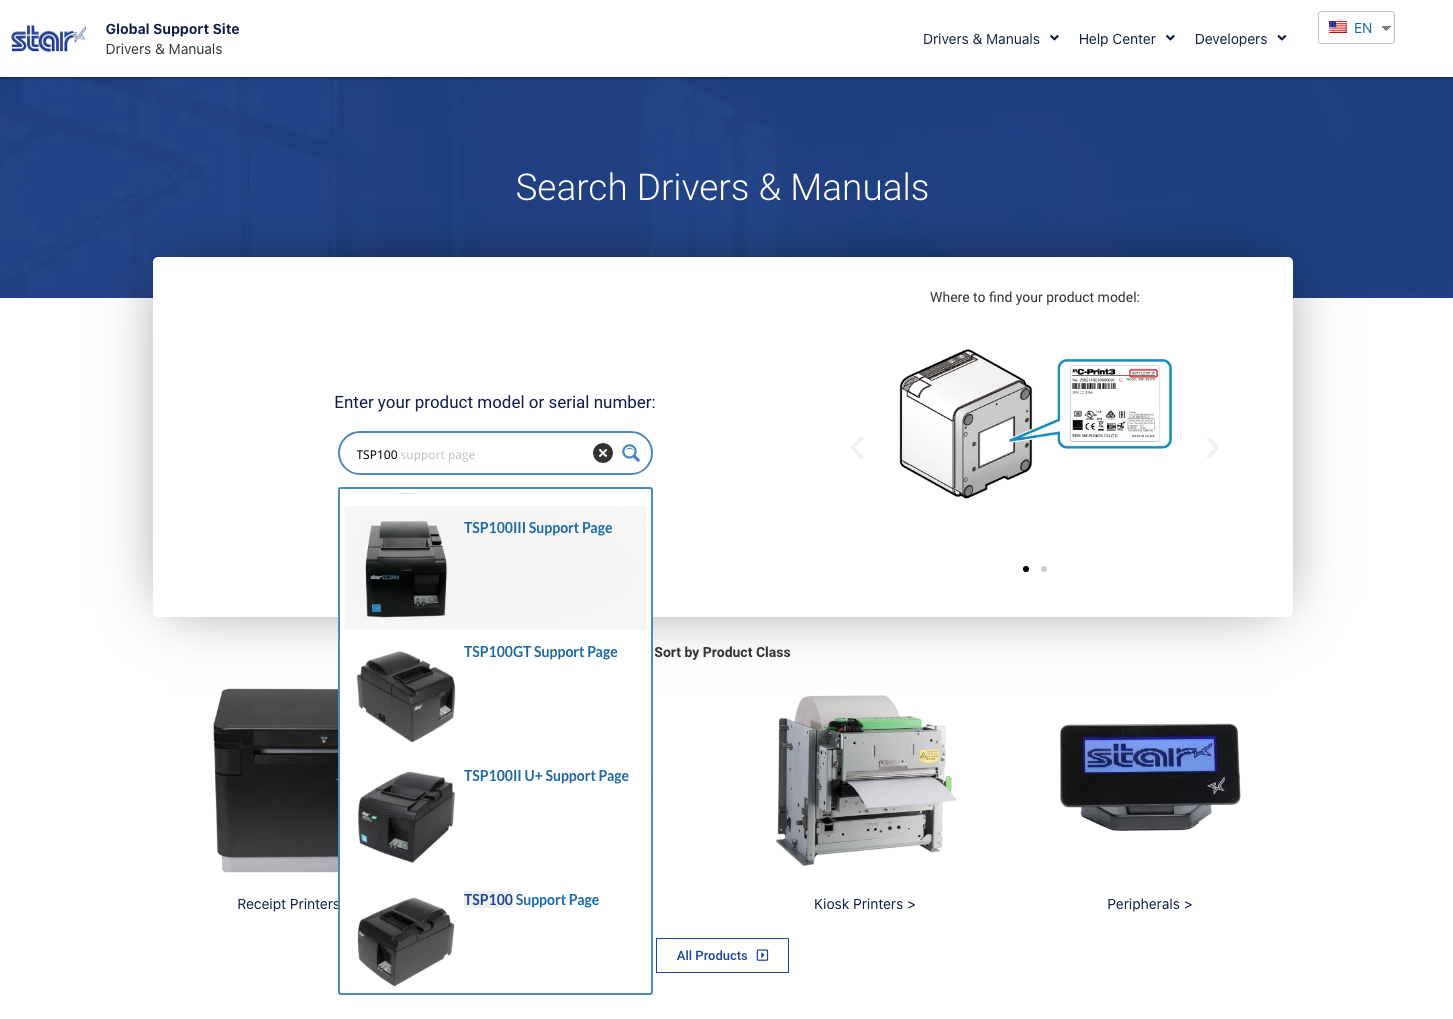Click the kiosk printer mechanism image
The height and width of the screenshot is (1019, 1453).
[864, 780]
